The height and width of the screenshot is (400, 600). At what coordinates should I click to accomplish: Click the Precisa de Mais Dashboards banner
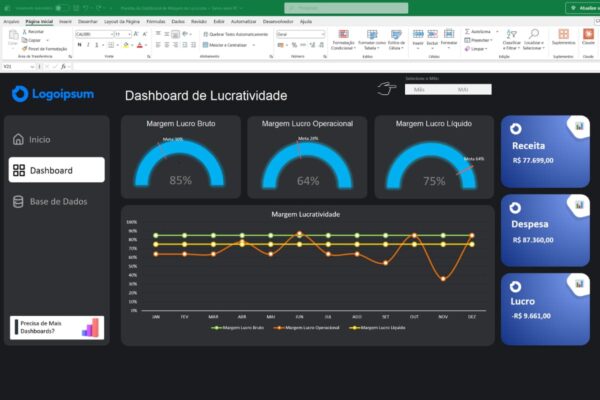(x=57, y=327)
